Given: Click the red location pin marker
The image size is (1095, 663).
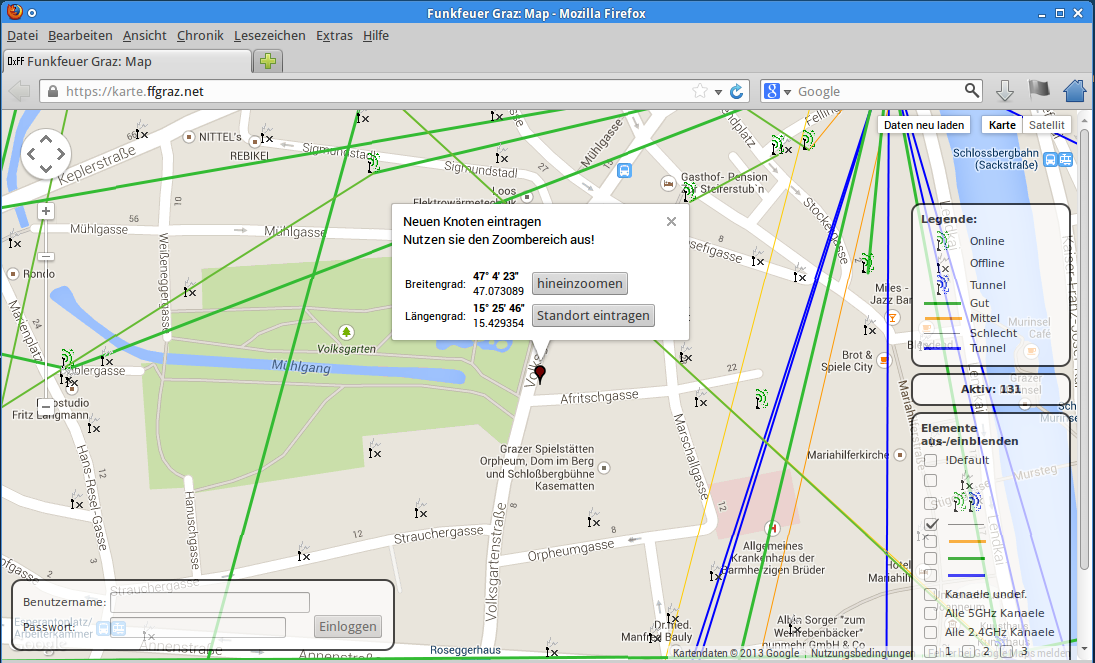Looking at the screenshot, I should pos(541,375).
